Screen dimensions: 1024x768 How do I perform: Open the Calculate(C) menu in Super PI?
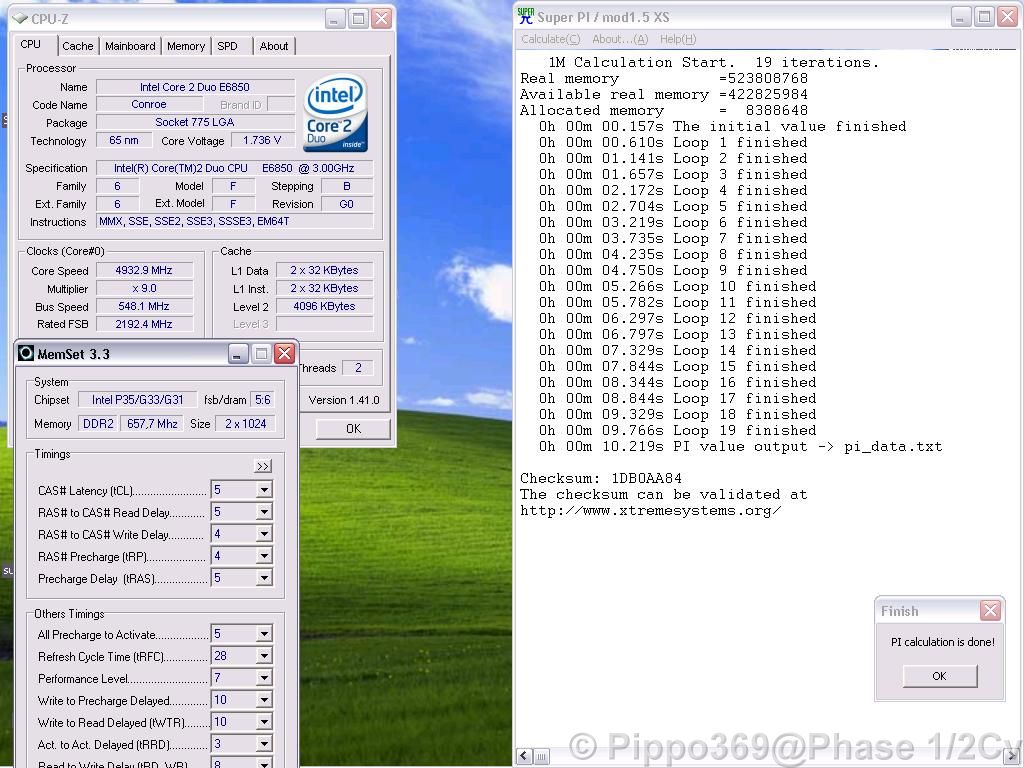click(551, 39)
